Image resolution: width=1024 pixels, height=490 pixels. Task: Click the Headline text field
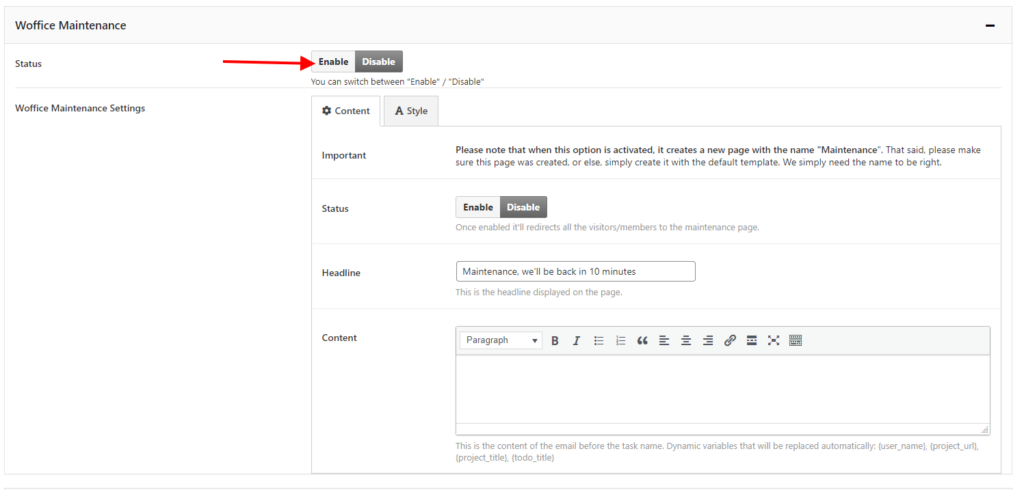pyautogui.click(x=575, y=272)
